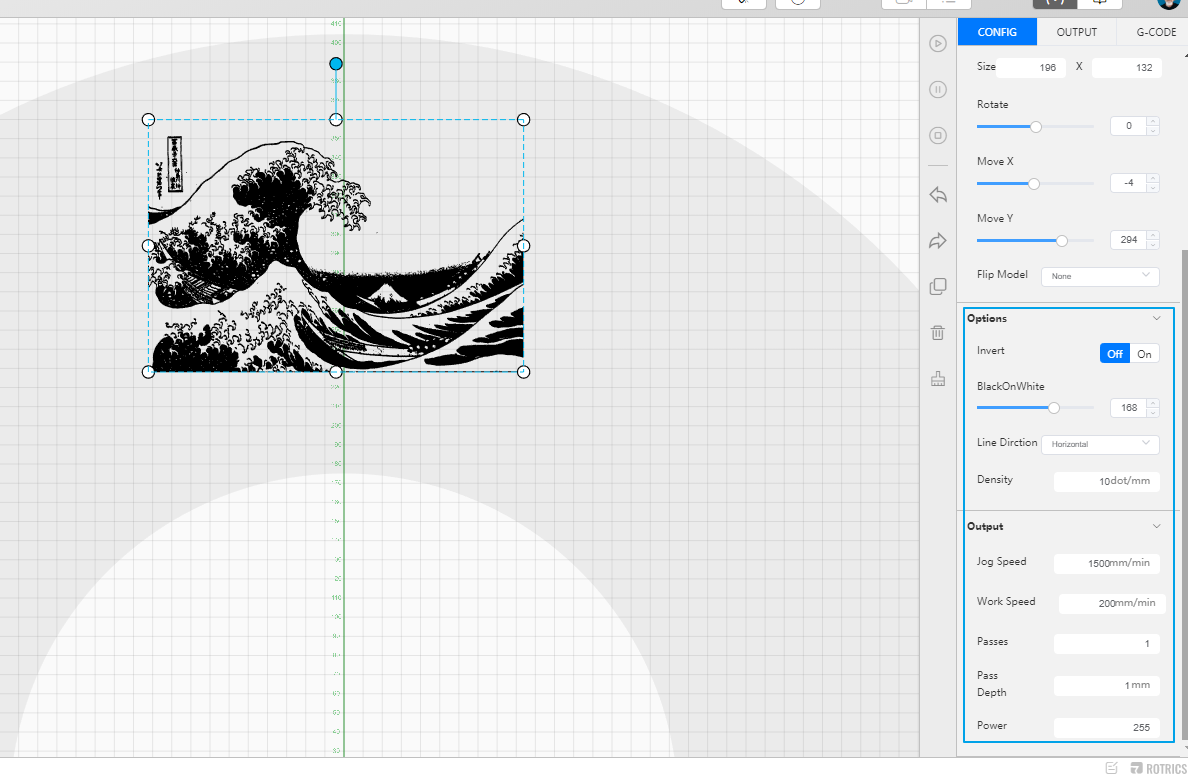Click the right-middle selection handle of the wave image
Viewport: 1188px width, 776px height.
coord(524,246)
